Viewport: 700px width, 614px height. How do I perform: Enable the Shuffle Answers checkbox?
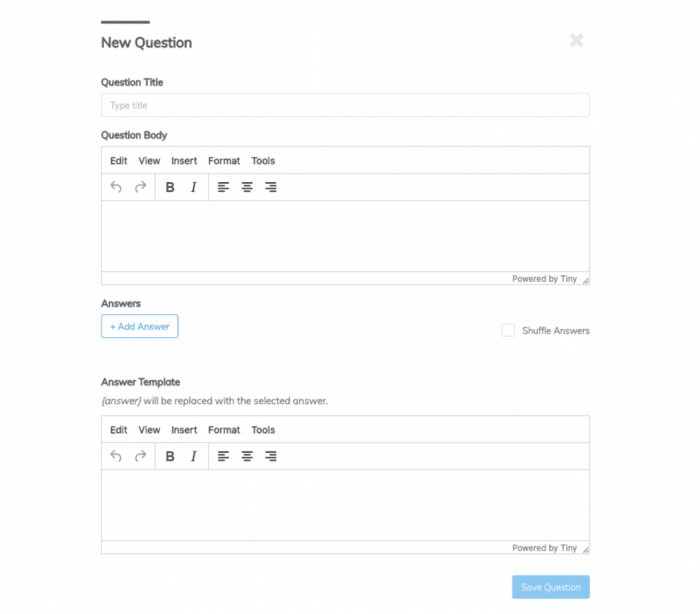tap(508, 330)
